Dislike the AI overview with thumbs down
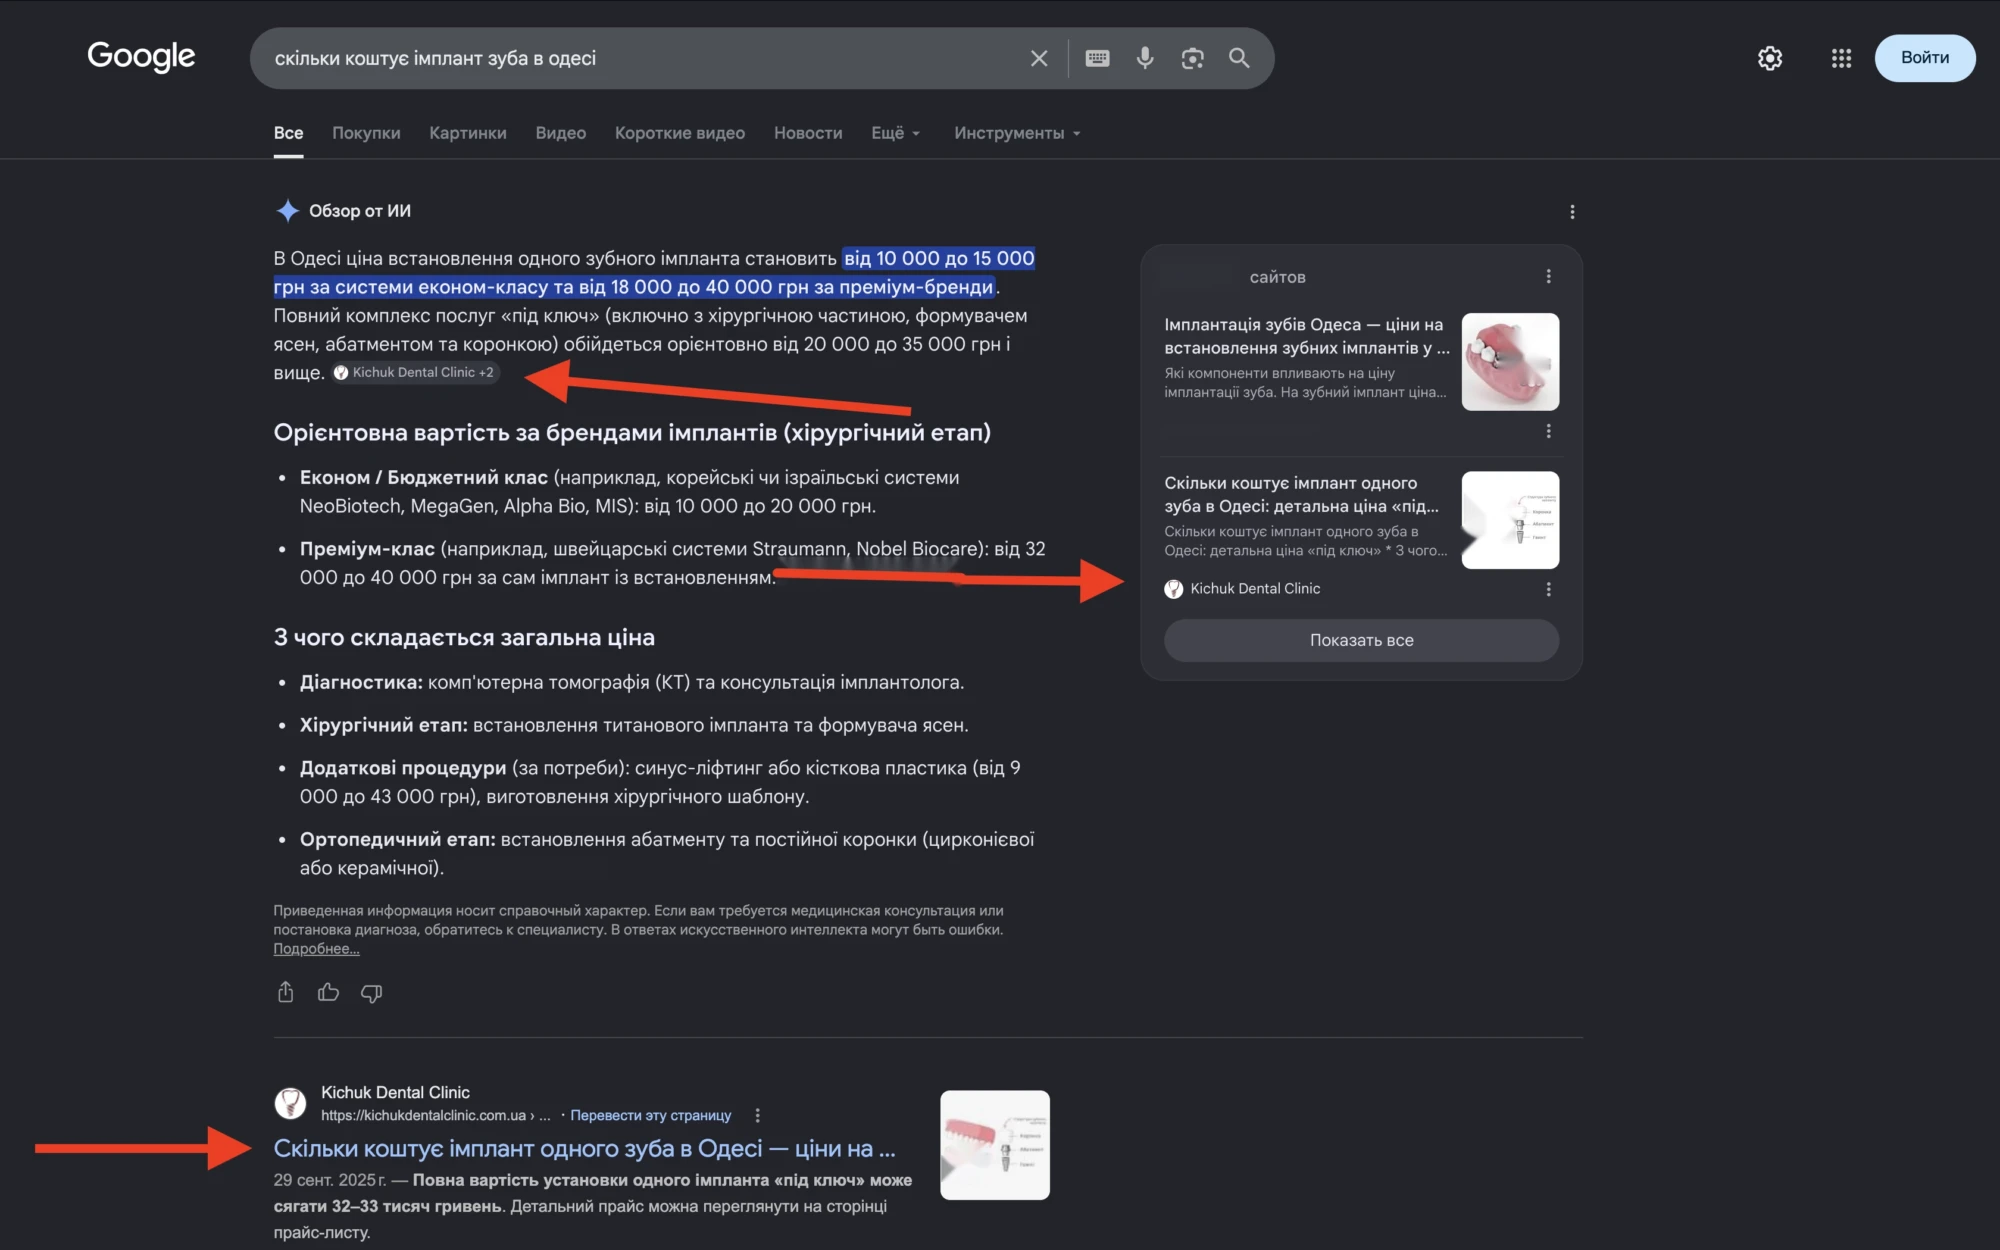The image size is (2000, 1250). click(371, 993)
